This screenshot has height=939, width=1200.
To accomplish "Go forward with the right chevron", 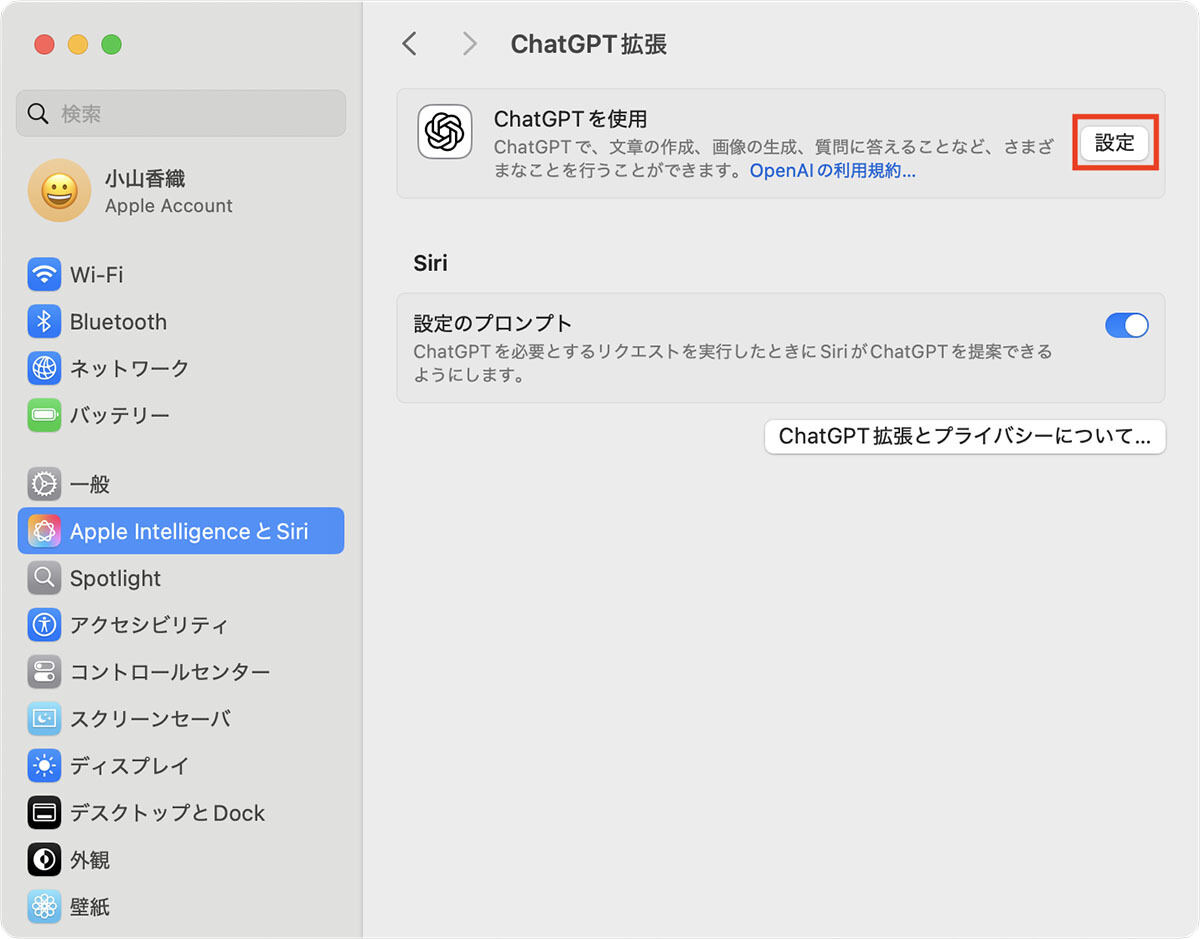I will pos(469,43).
